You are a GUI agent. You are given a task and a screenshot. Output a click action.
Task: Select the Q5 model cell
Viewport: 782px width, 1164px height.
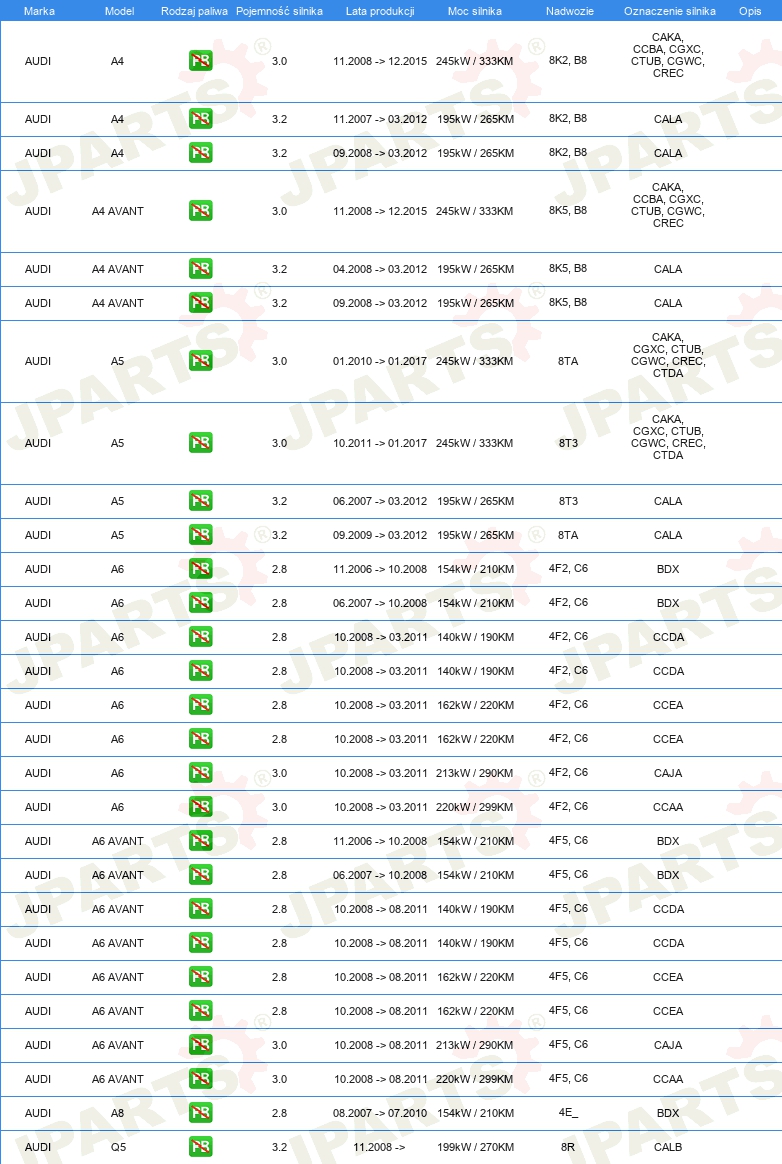pos(119,1147)
